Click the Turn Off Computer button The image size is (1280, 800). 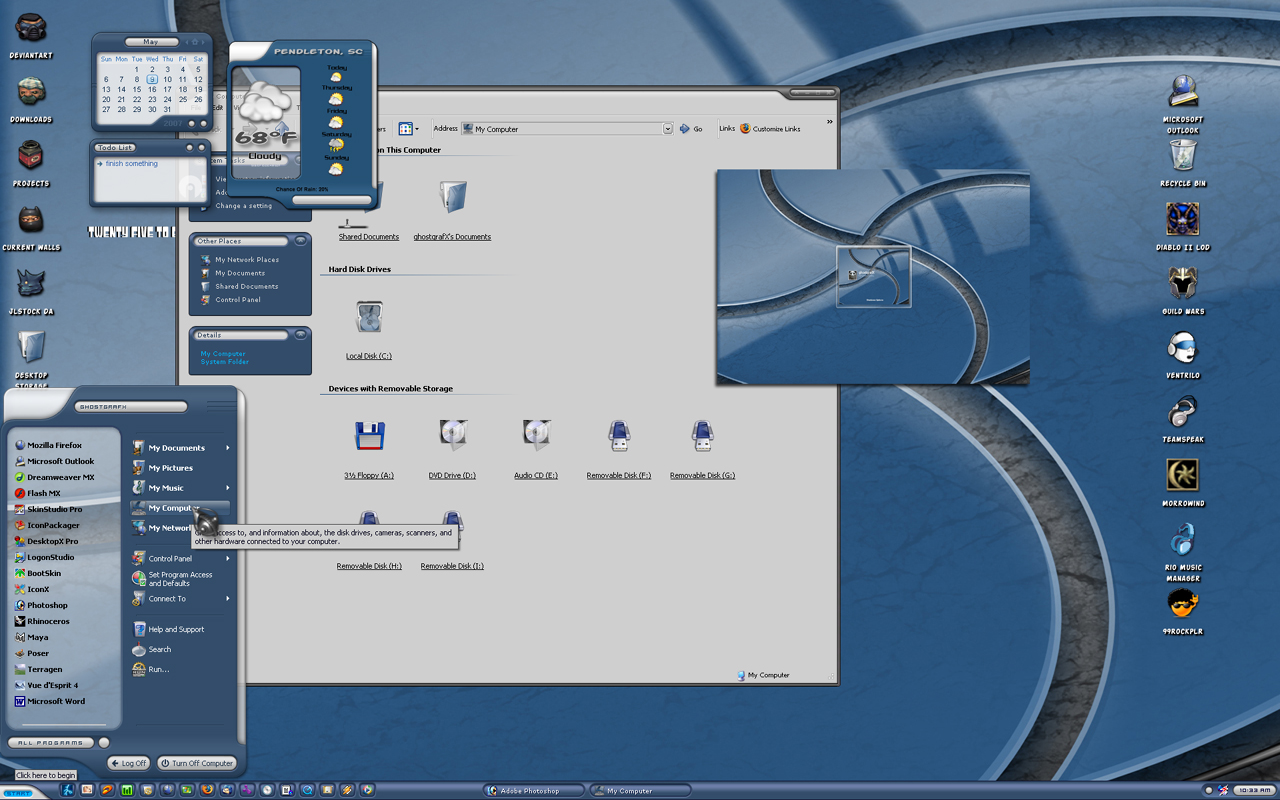[x=197, y=763]
